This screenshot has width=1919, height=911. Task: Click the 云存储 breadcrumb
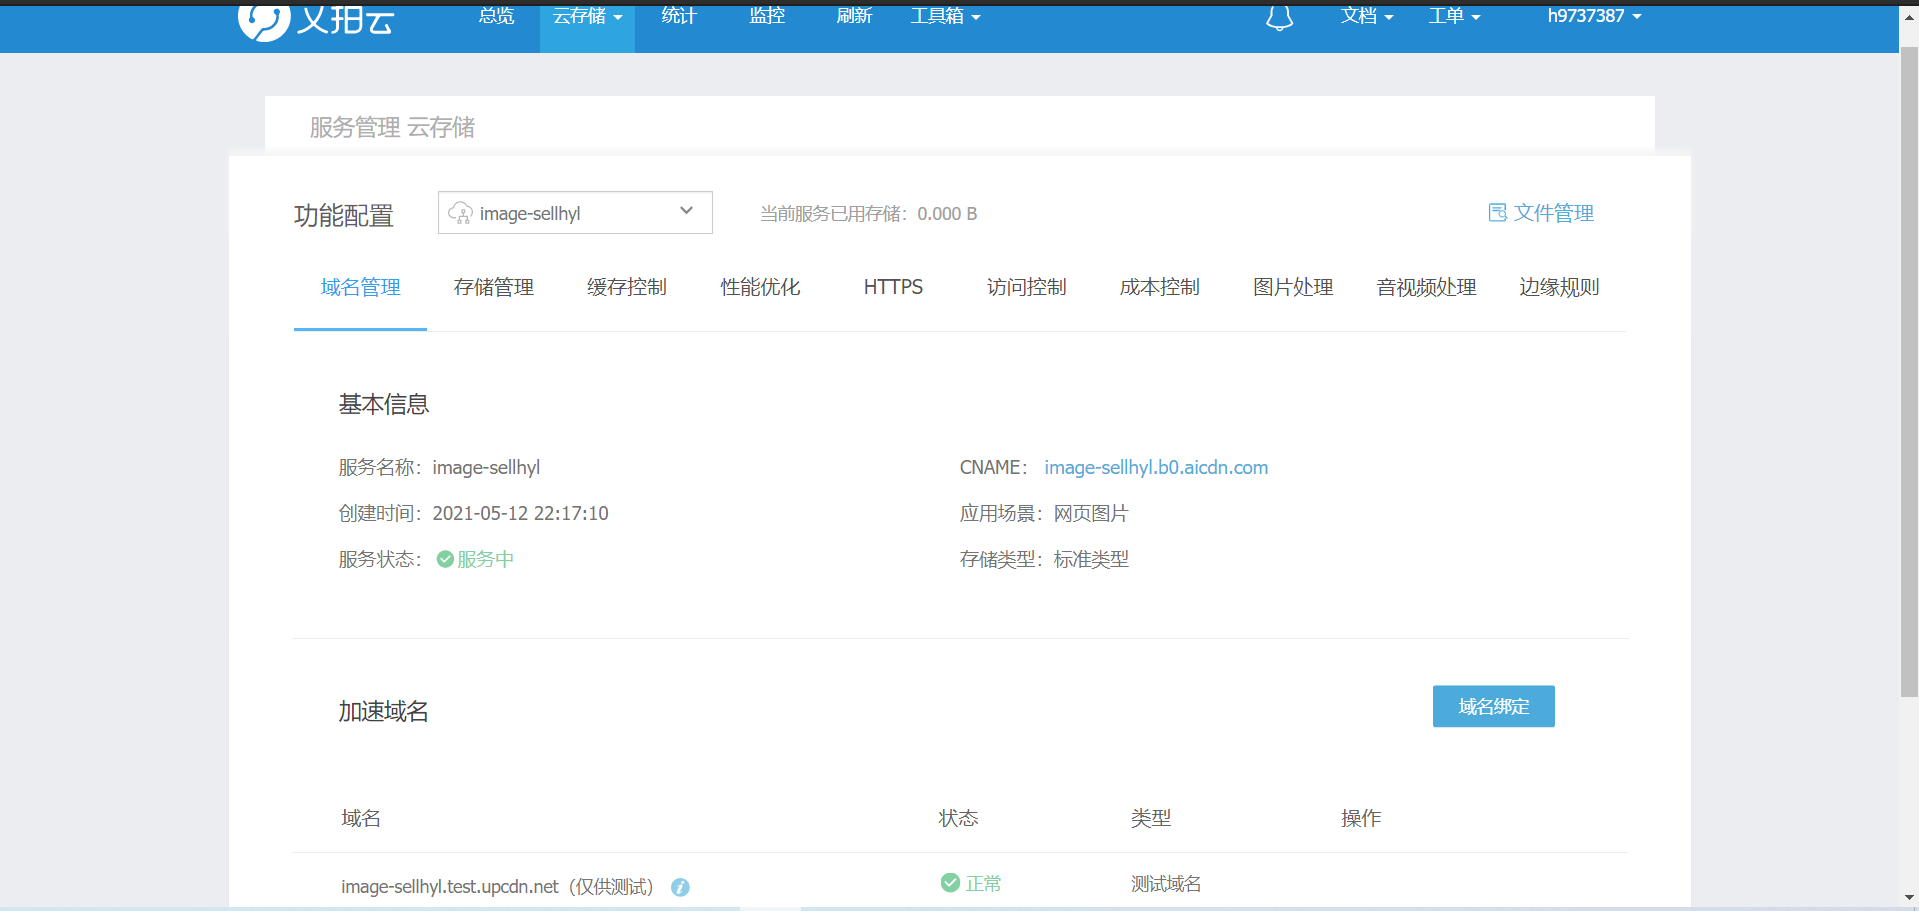coord(441,128)
